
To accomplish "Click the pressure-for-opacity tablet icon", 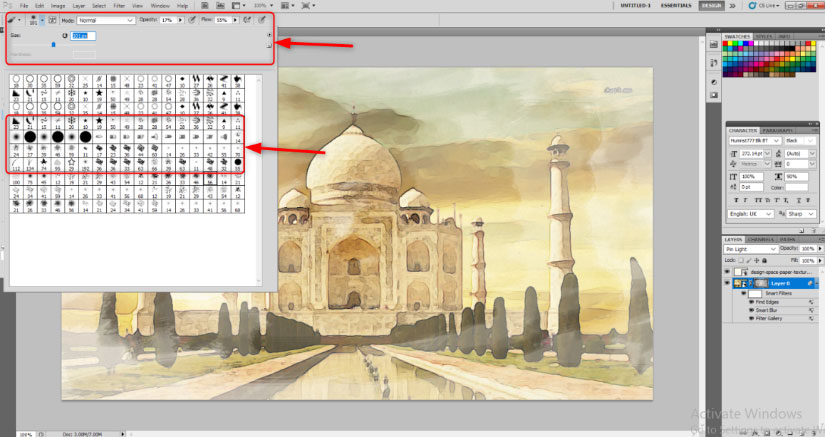I will [192, 20].
